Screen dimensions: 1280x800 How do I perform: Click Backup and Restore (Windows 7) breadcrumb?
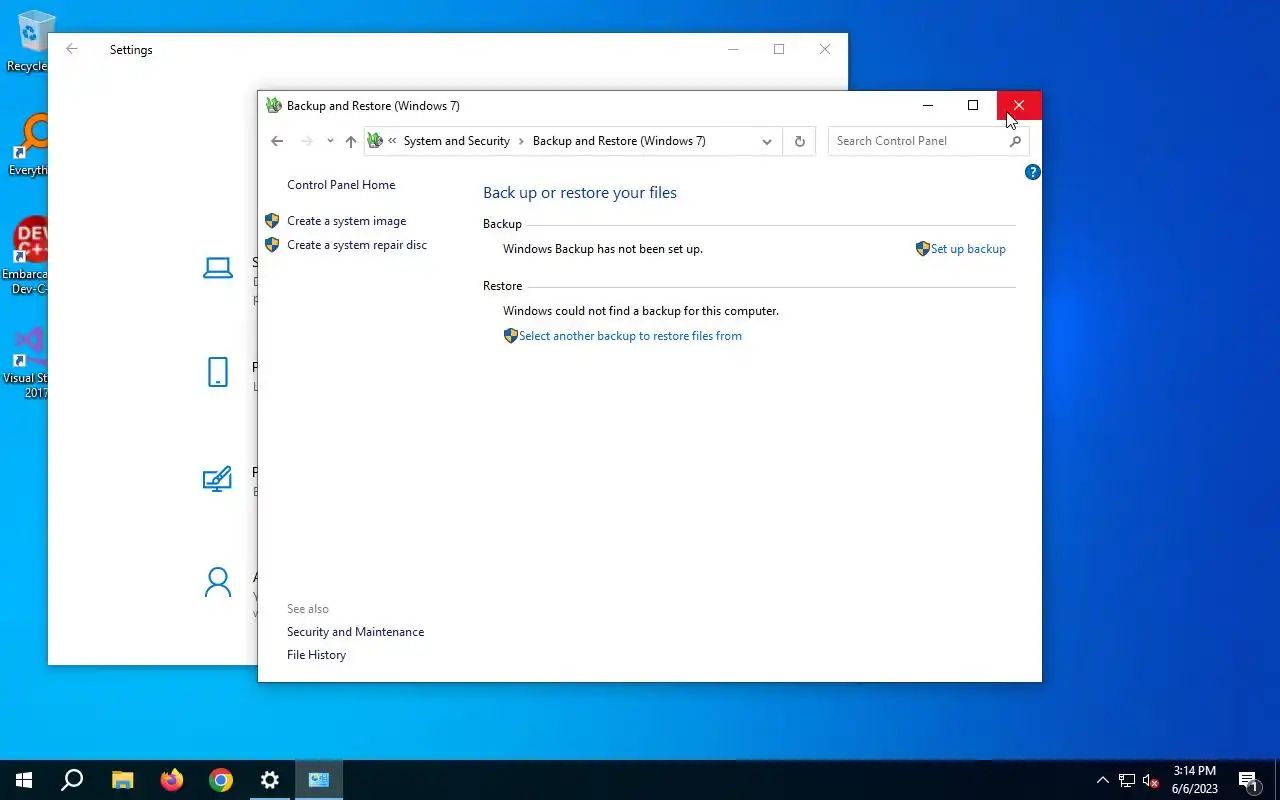619,141
